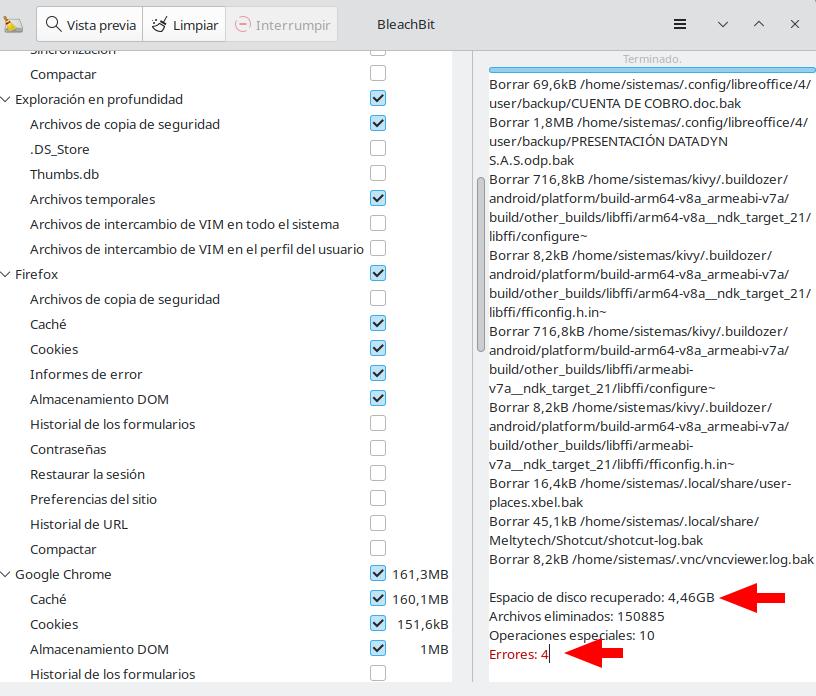Screen dimensions: 816x696
Task: Click the vncviewer.log.bak log entry
Action: 651,560
